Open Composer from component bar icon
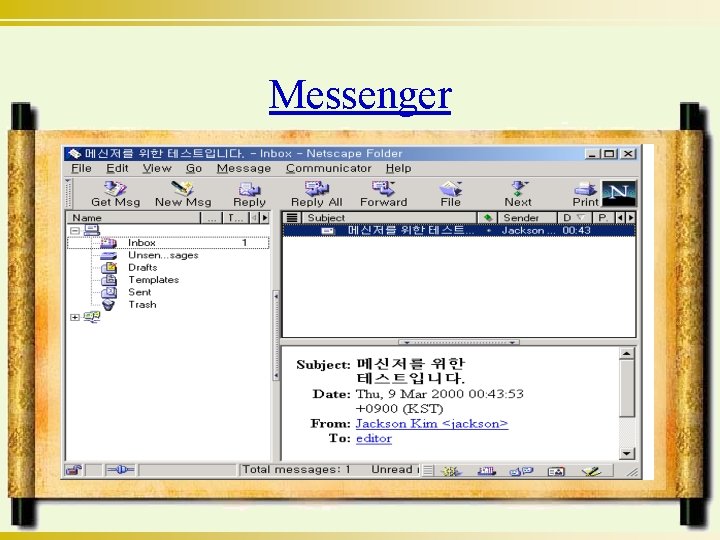The height and width of the screenshot is (540, 720). (x=591, y=471)
